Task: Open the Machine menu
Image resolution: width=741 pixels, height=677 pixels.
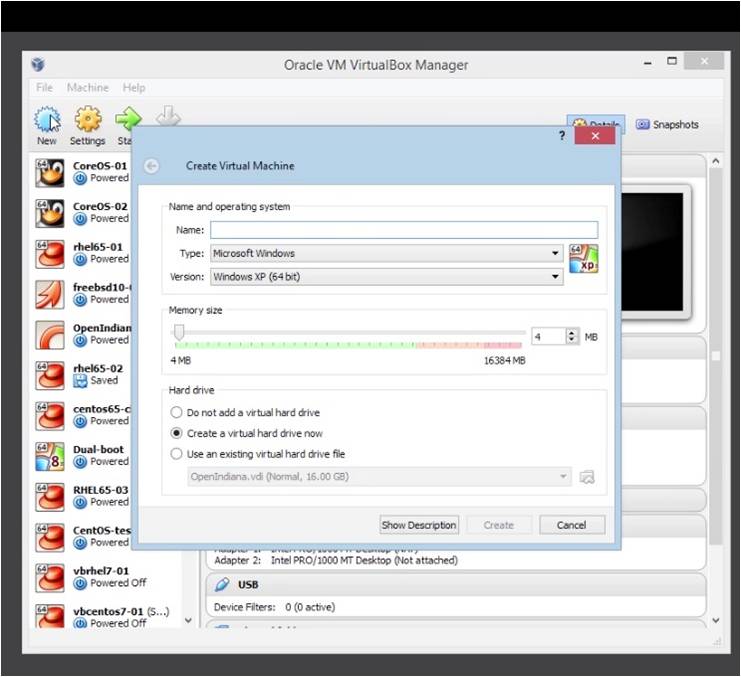Action: tap(88, 88)
